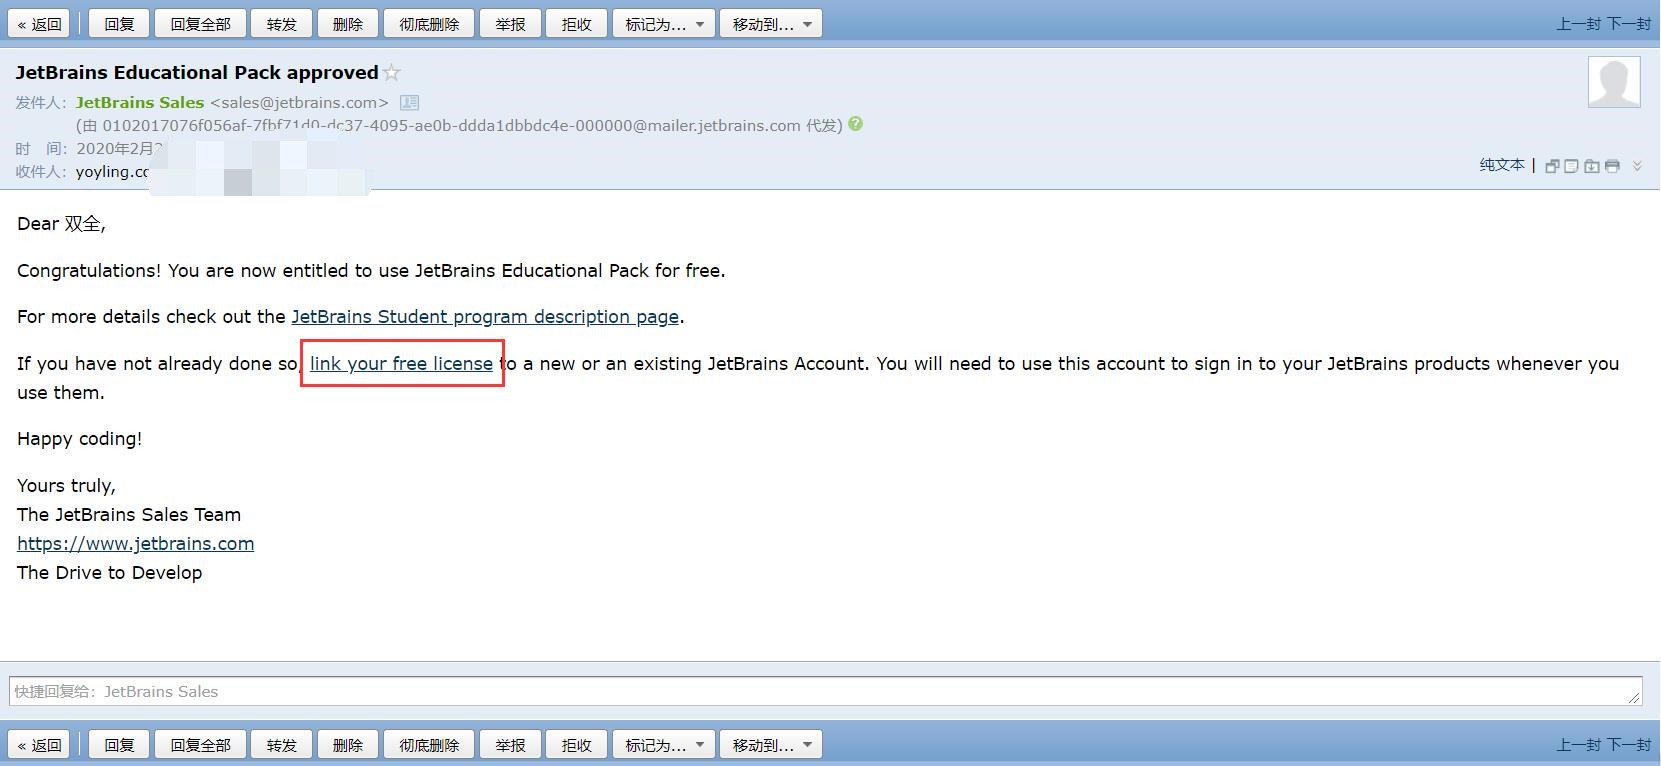Open top 移动到... dropdown
The height and width of the screenshot is (766, 1661).
771,24
